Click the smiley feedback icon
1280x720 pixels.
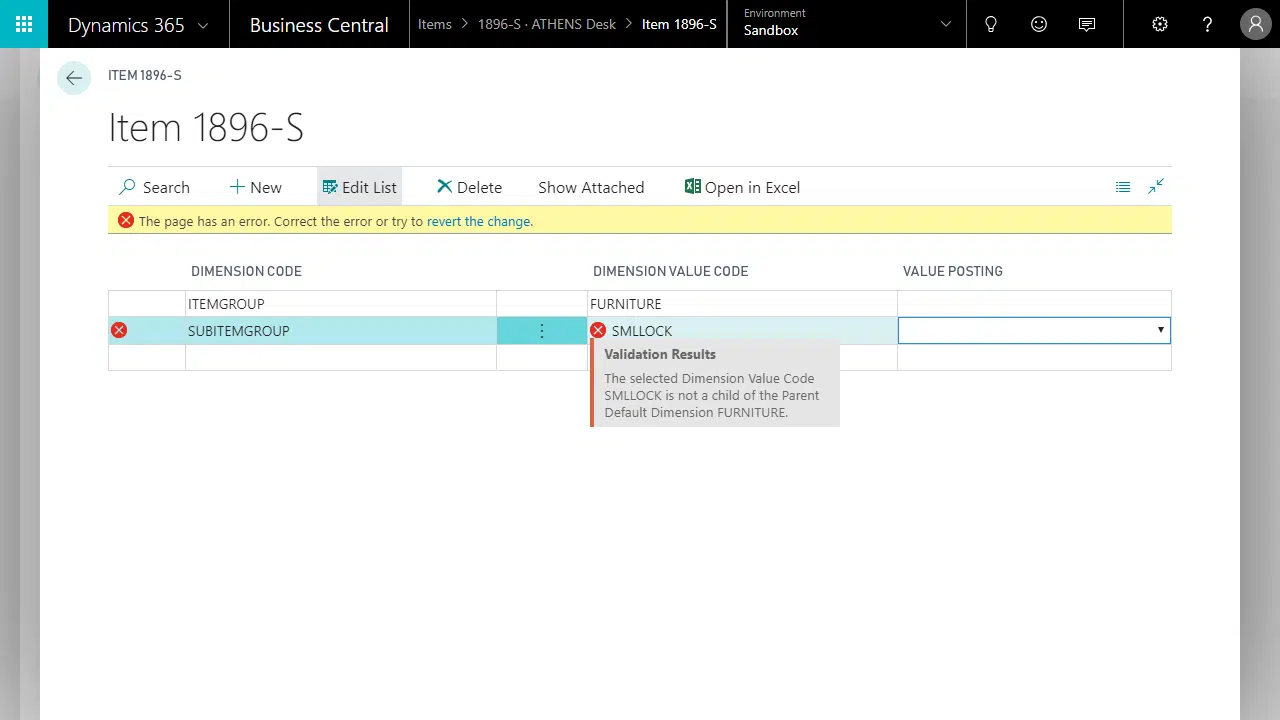(1039, 24)
